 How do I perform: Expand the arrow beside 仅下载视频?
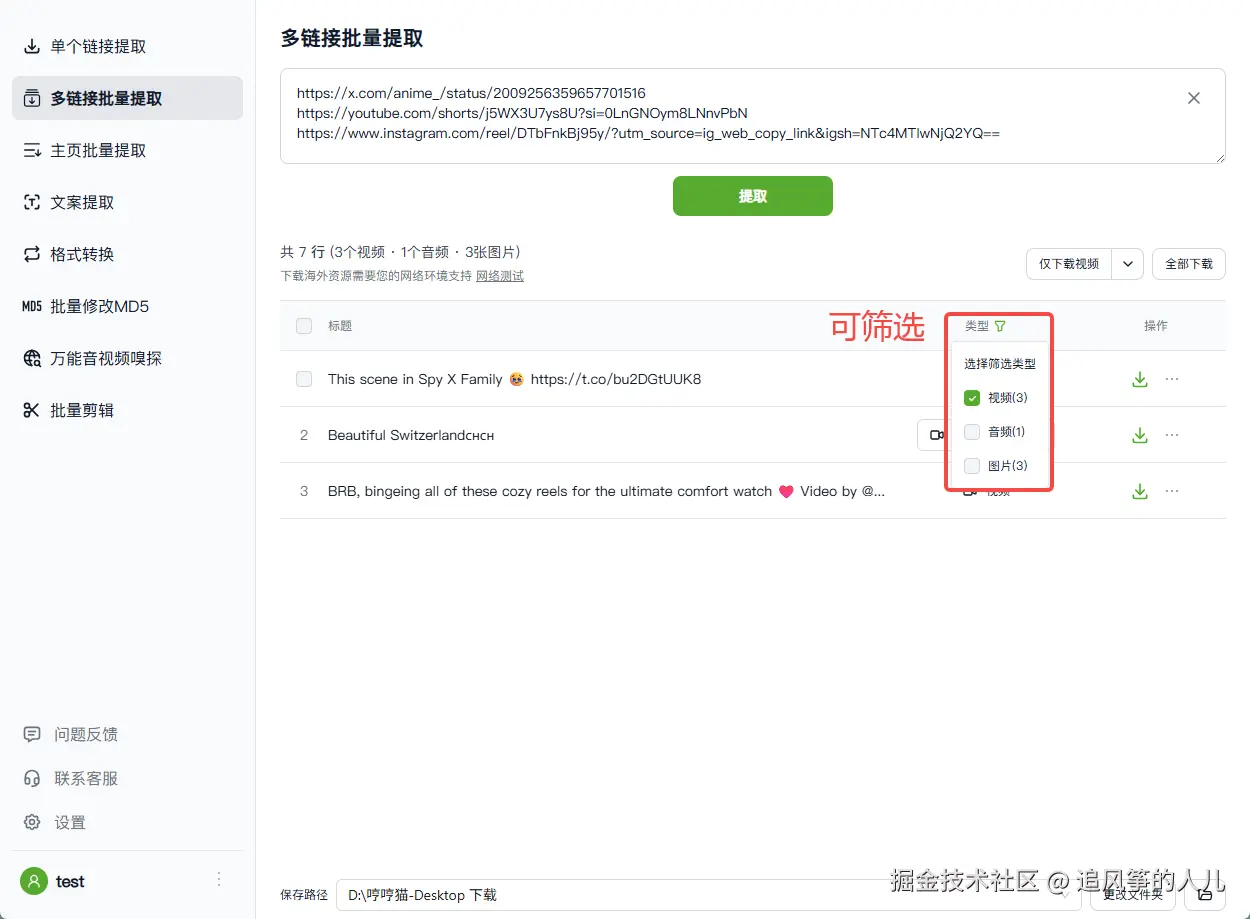pos(1127,264)
